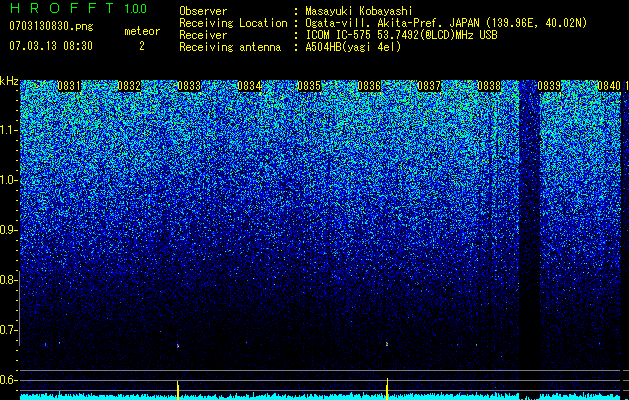Click the Receiver field label

click(203, 35)
